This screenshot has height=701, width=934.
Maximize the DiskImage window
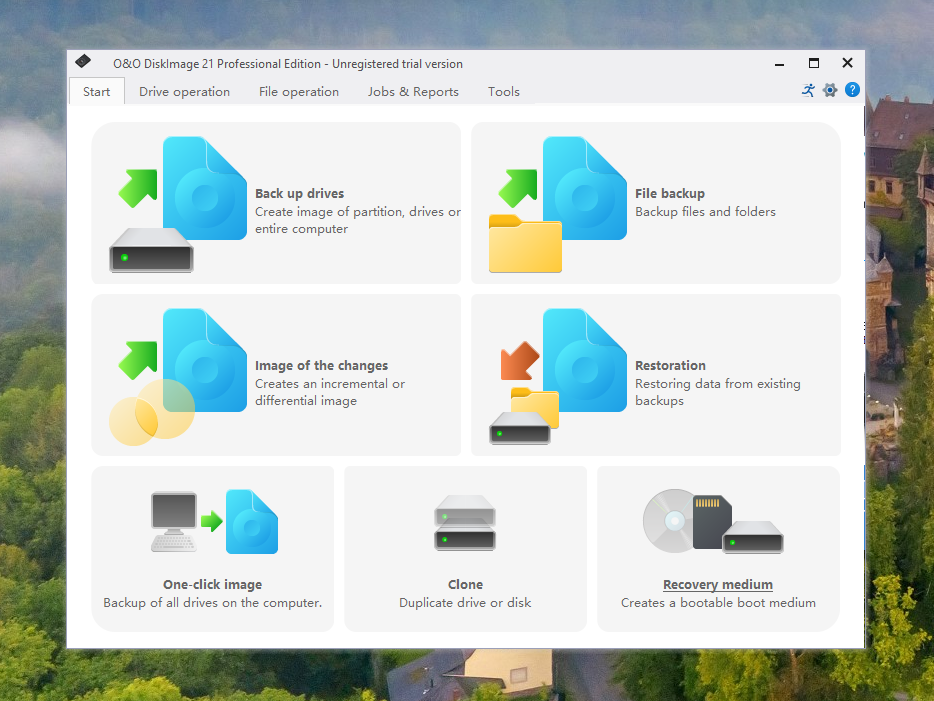pyautogui.click(x=814, y=63)
